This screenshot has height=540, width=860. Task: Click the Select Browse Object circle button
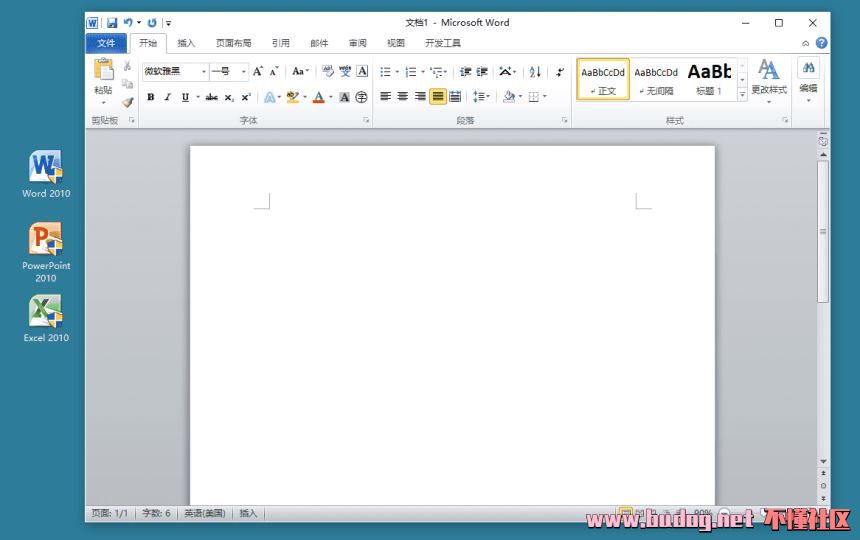(x=823, y=486)
